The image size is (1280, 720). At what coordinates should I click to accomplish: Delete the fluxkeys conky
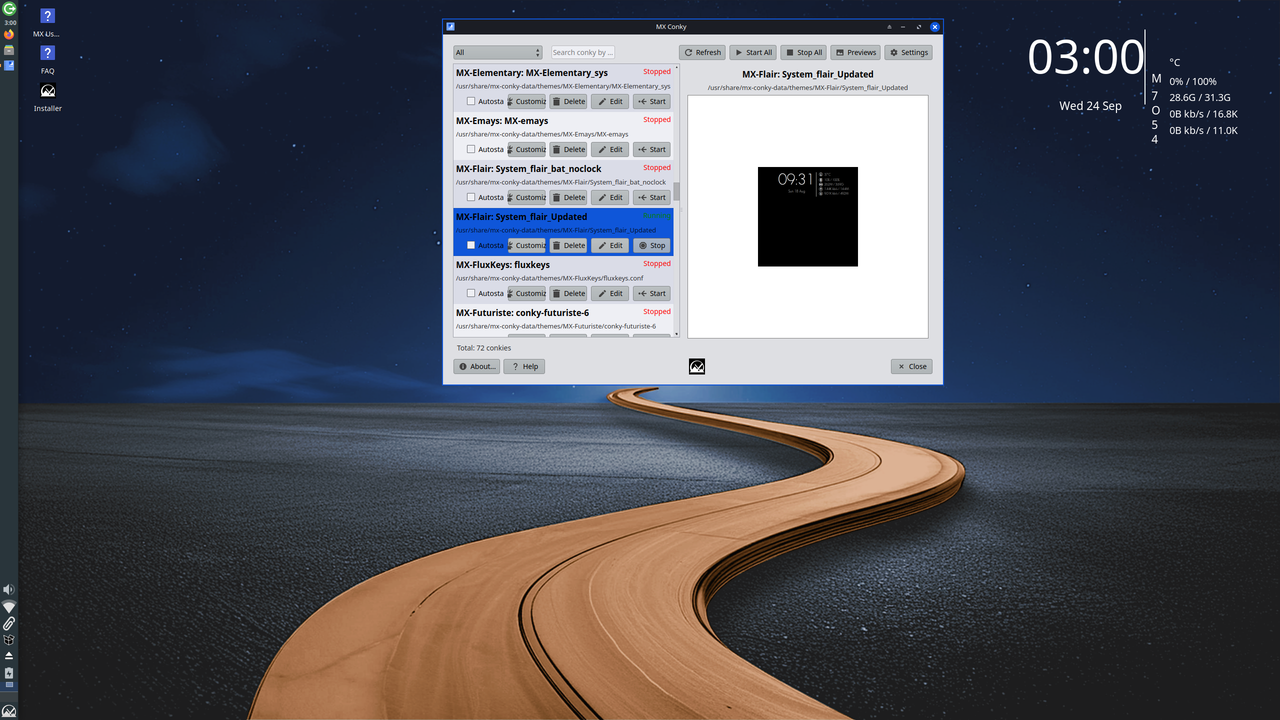pos(568,293)
